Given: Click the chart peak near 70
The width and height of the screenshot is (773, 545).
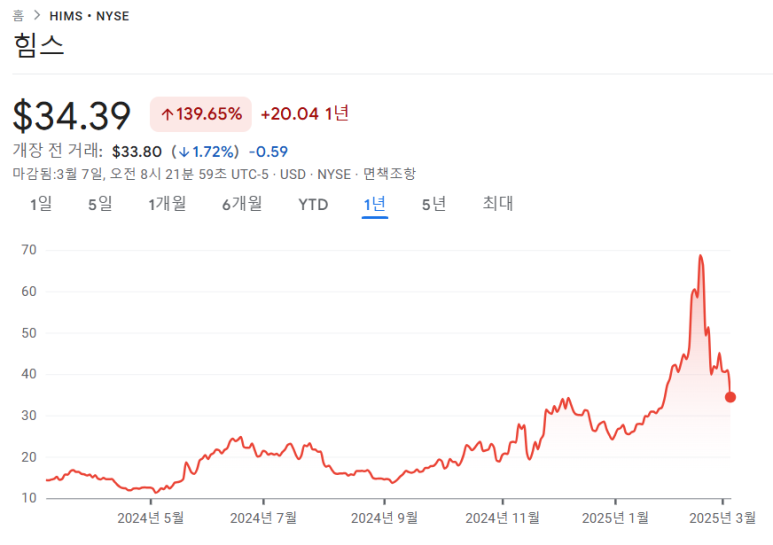Looking at the screenshot, I should tap(700, 256).
